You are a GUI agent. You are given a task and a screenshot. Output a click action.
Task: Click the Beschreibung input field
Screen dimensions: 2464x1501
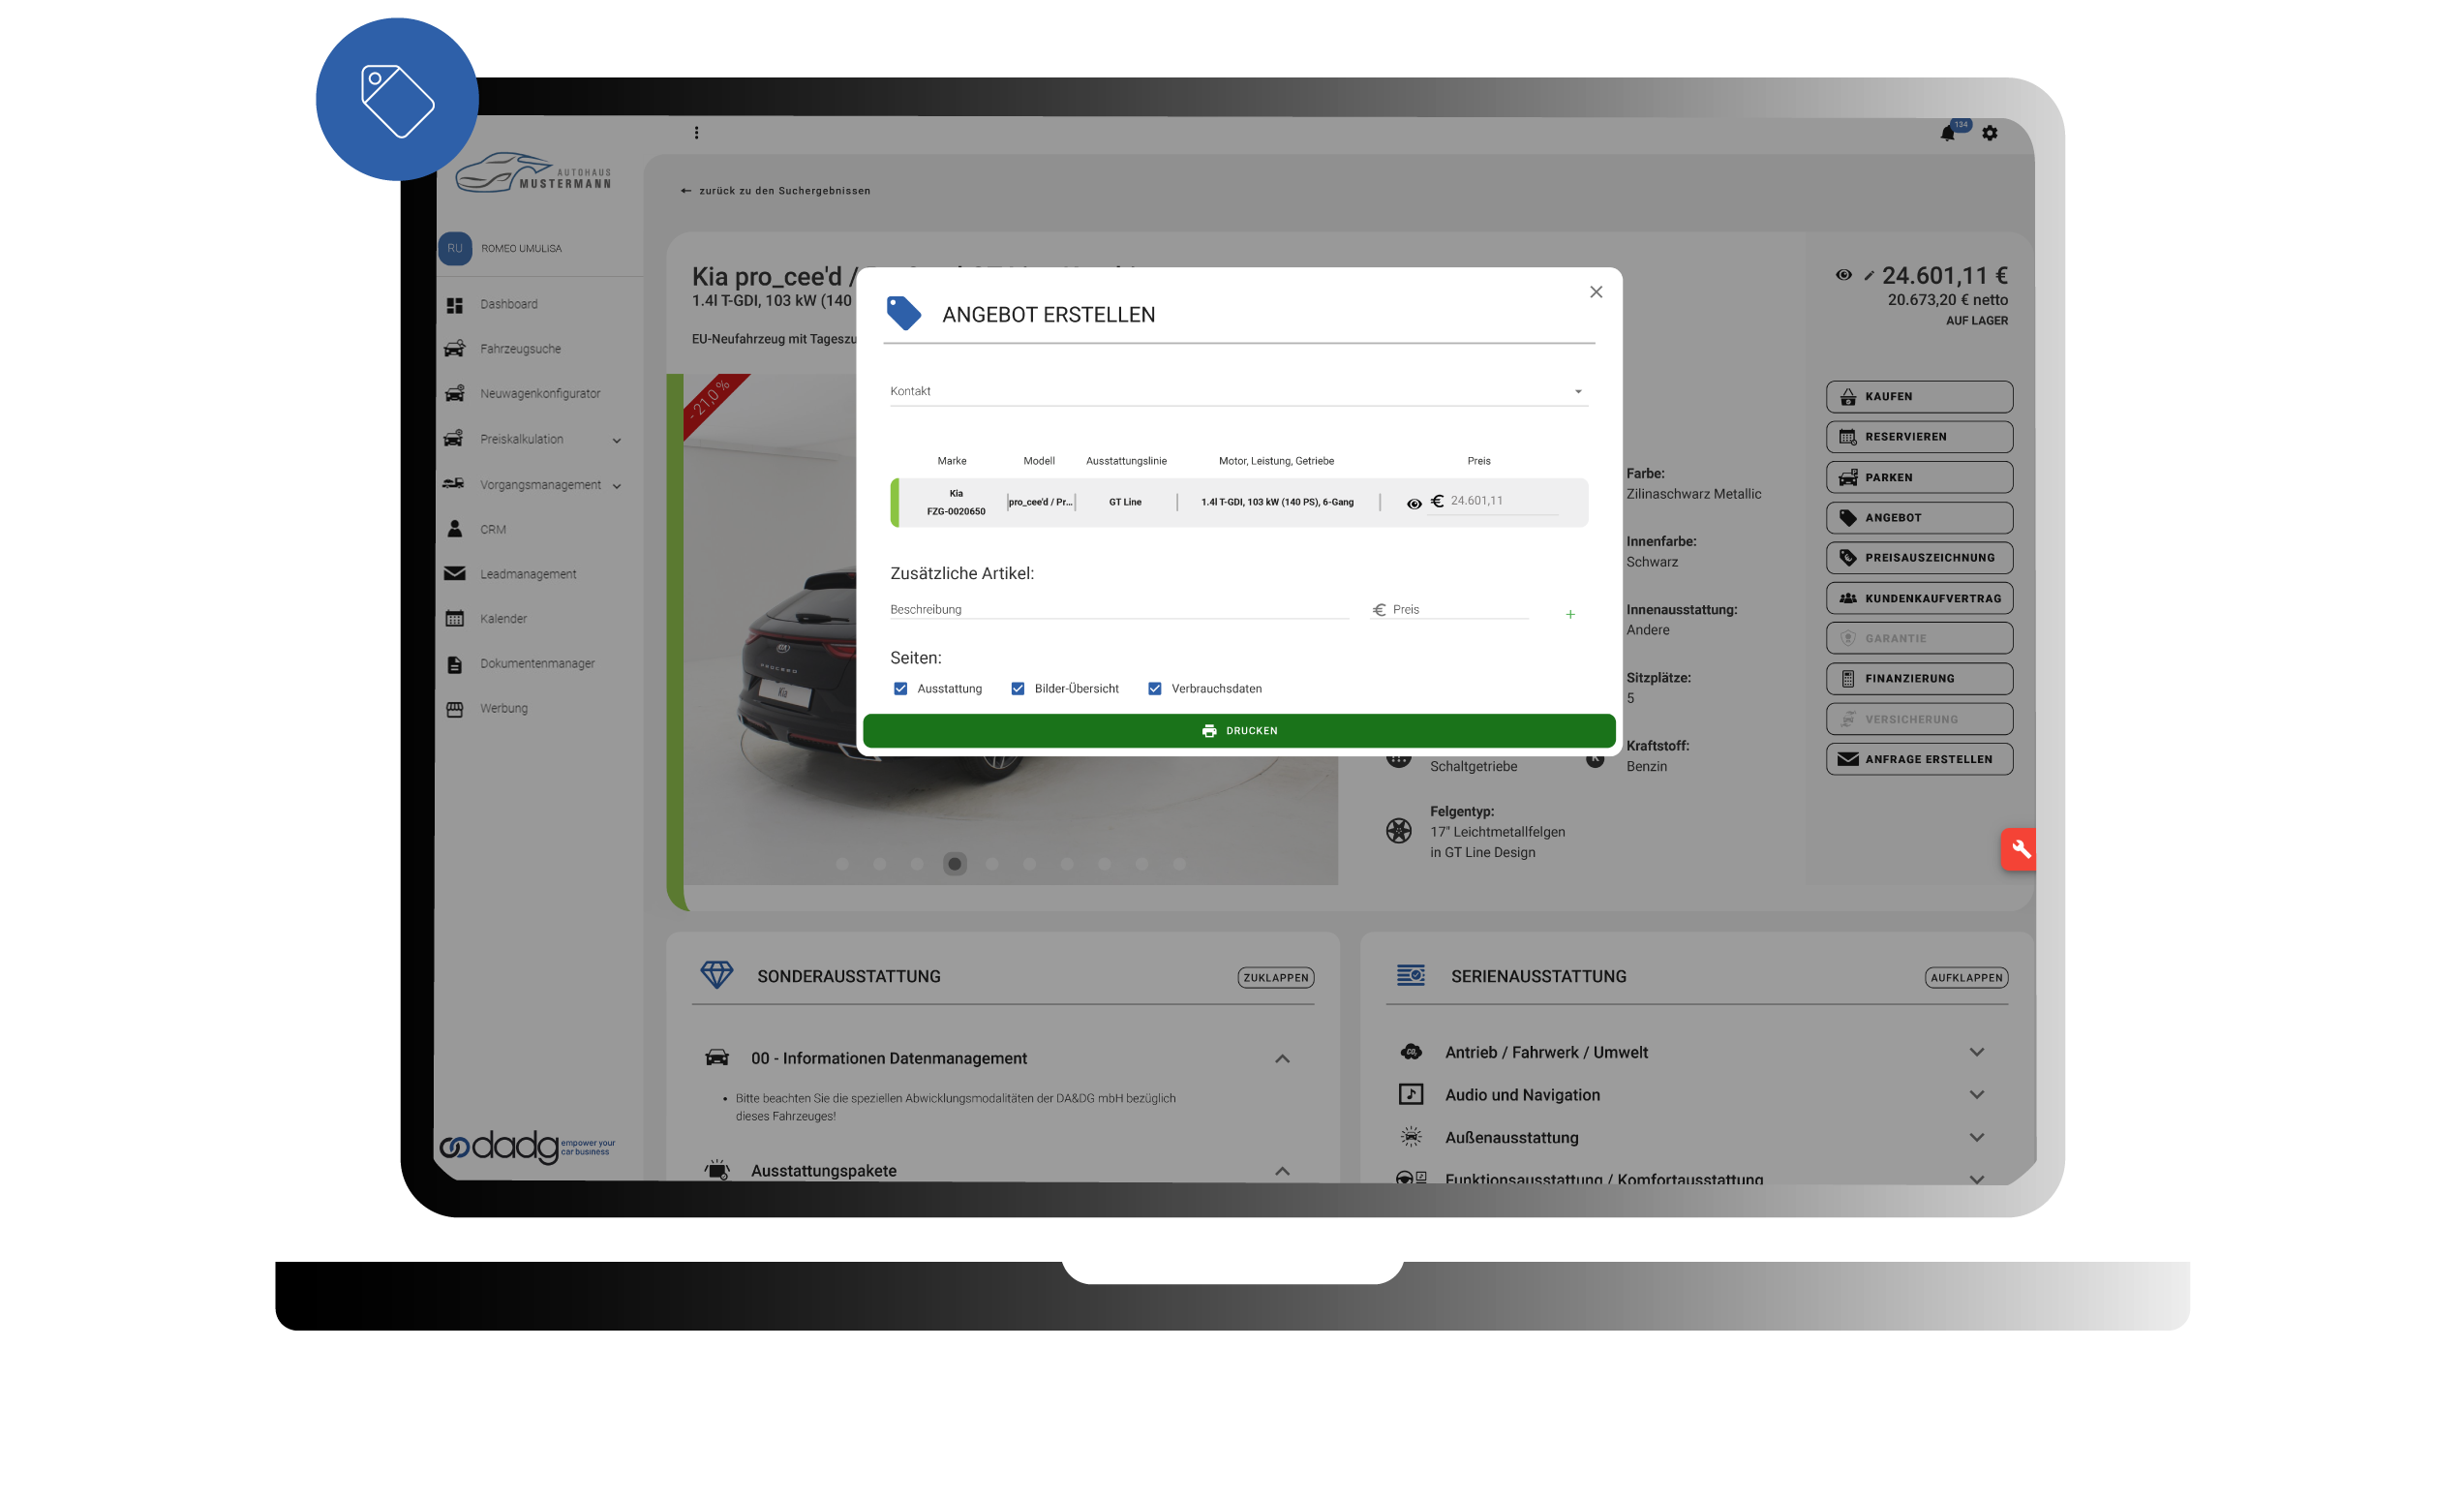coord(1119,609)
